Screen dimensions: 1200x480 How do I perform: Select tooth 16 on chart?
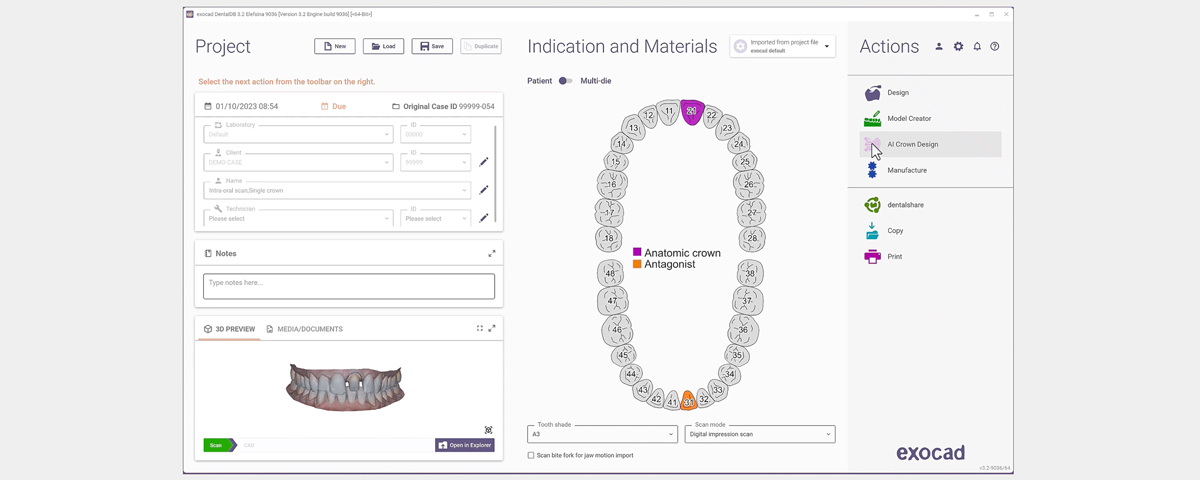(x=611, y=184)
